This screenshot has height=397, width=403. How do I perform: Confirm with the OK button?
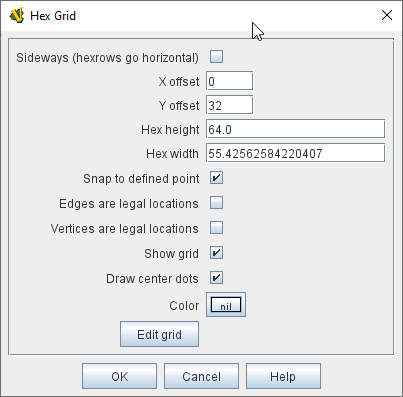pos(119,376)
